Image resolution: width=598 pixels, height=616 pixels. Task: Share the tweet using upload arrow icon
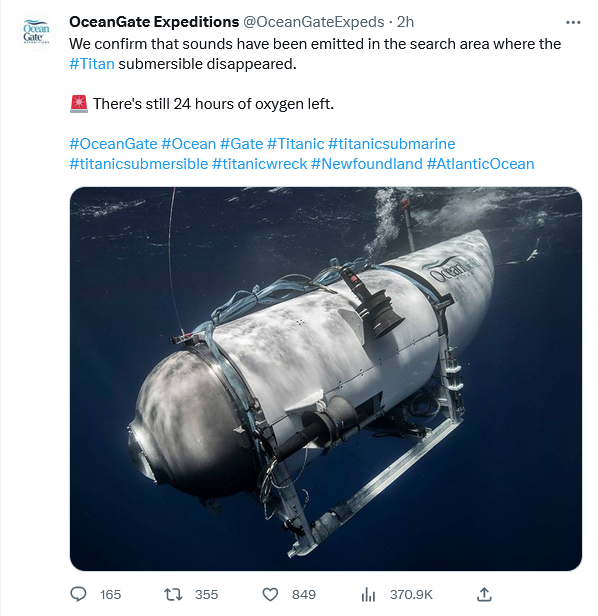pos(484,594)
